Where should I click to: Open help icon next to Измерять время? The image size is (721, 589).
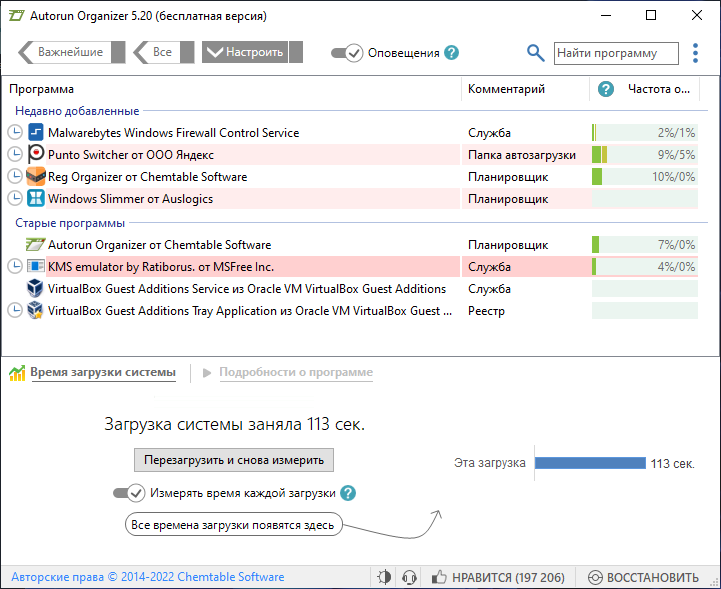coord(348,493)
